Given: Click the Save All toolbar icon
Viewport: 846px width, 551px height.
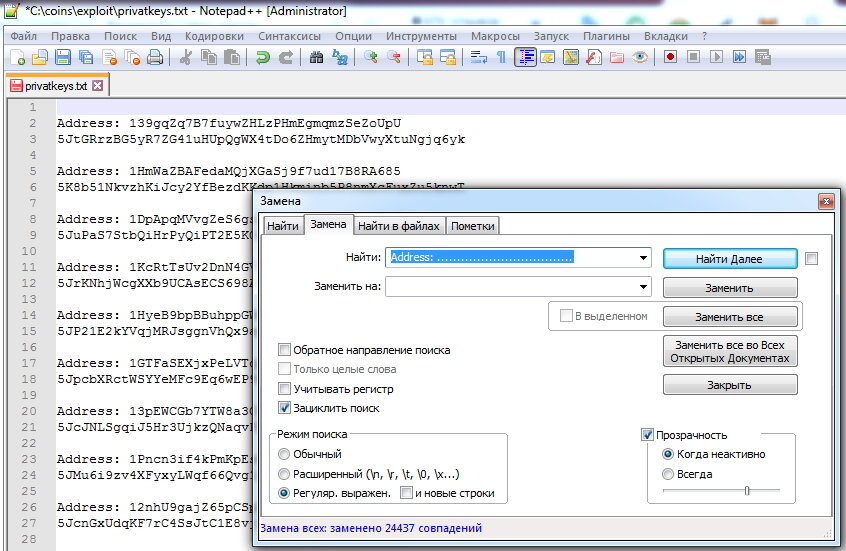Looking at the screenshot, I should pyautogui.click(x=86, y=57).
